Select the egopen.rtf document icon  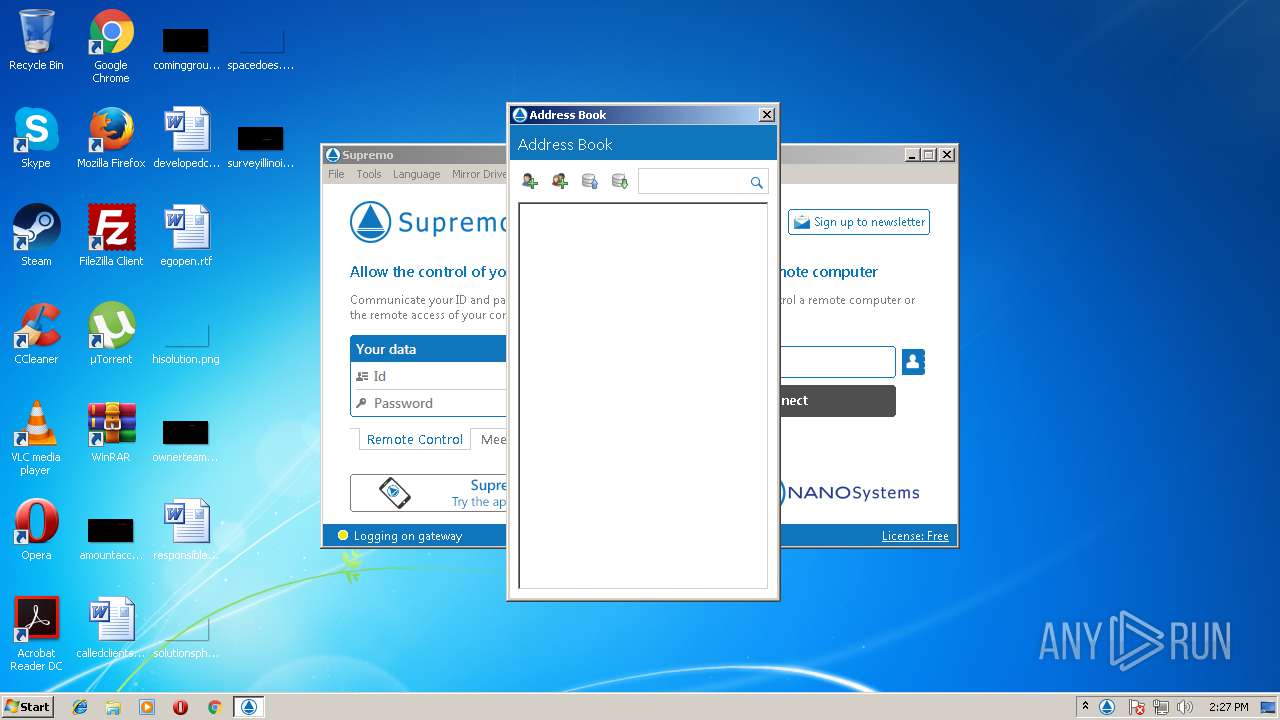point(186,236)
